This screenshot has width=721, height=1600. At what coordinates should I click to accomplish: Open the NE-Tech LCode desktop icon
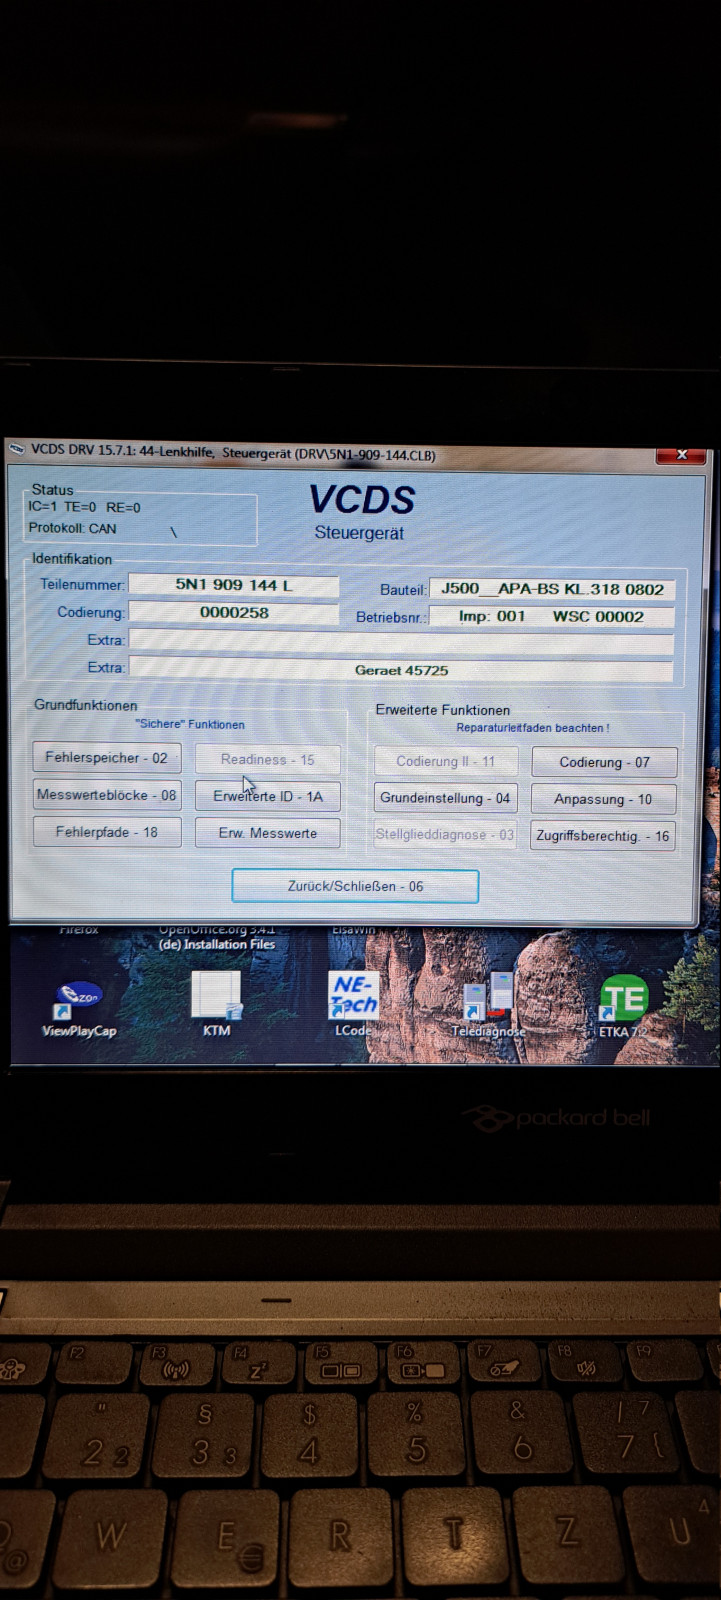[x=354, y=1003]
